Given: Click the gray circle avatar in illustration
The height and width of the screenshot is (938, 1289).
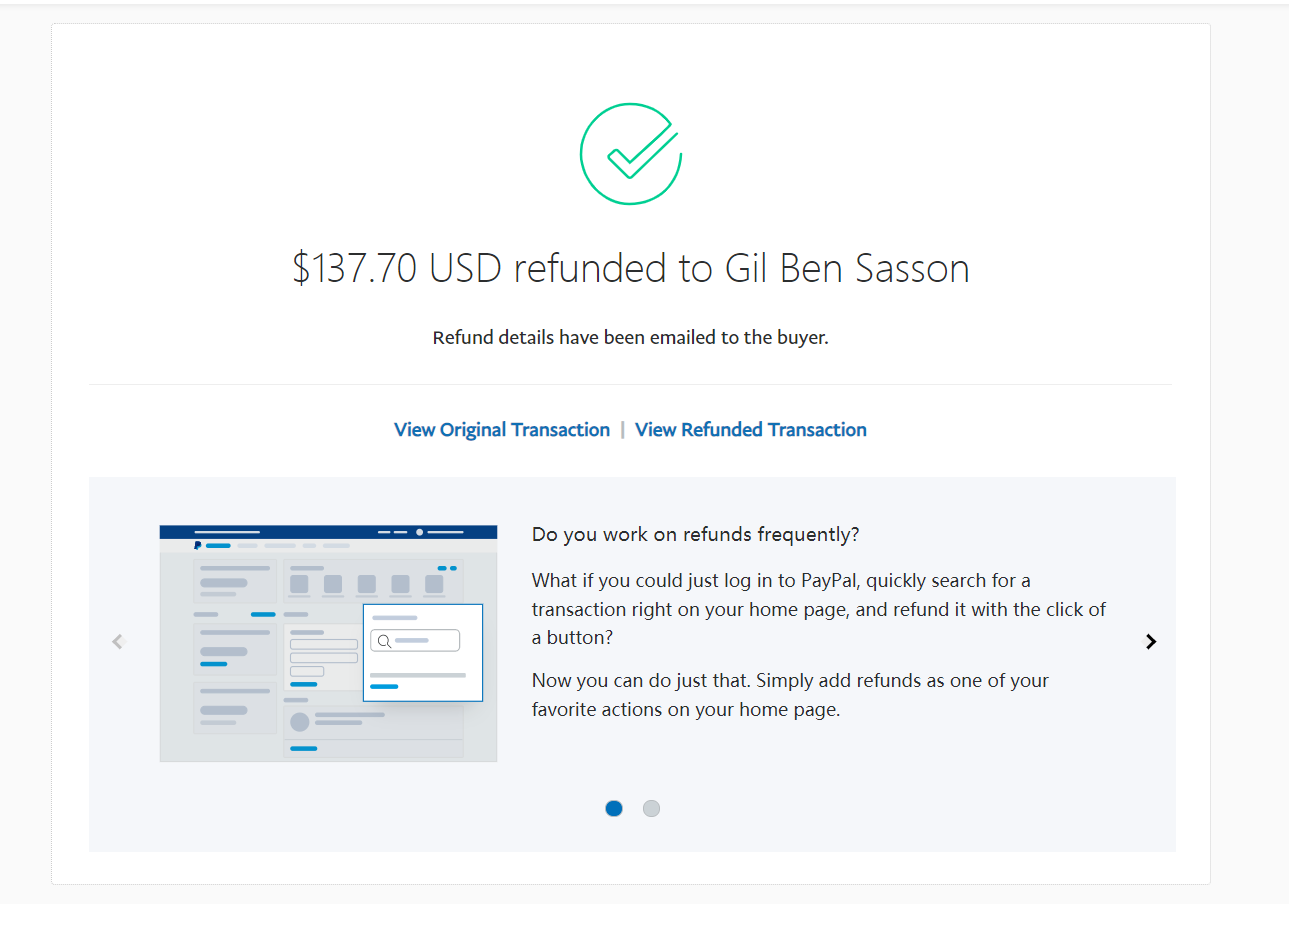Looking at the screenshot, I should point(300,722).
